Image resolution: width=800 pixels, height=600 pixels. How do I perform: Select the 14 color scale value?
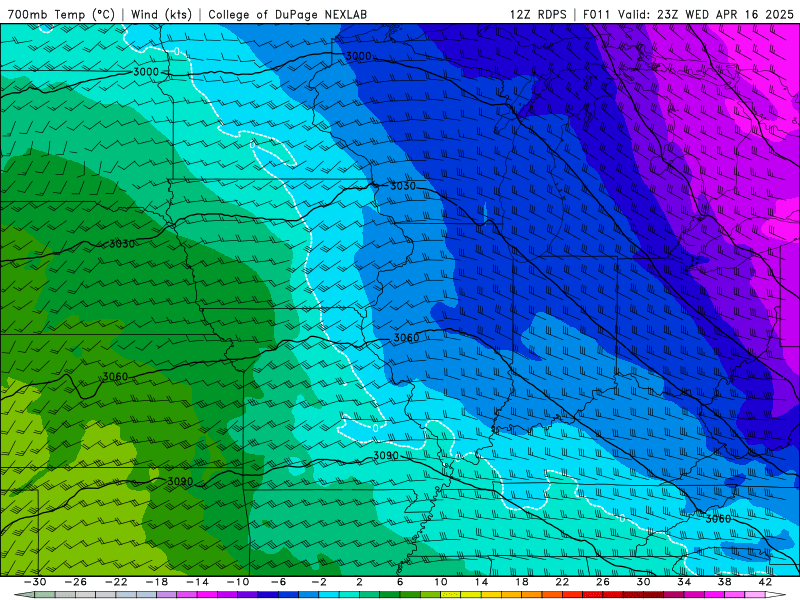(481, 582)
